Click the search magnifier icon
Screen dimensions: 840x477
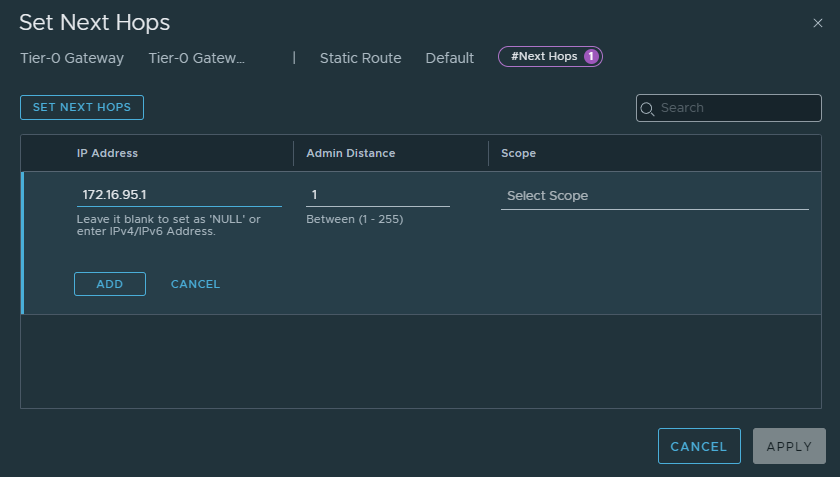tap(647, 108)
